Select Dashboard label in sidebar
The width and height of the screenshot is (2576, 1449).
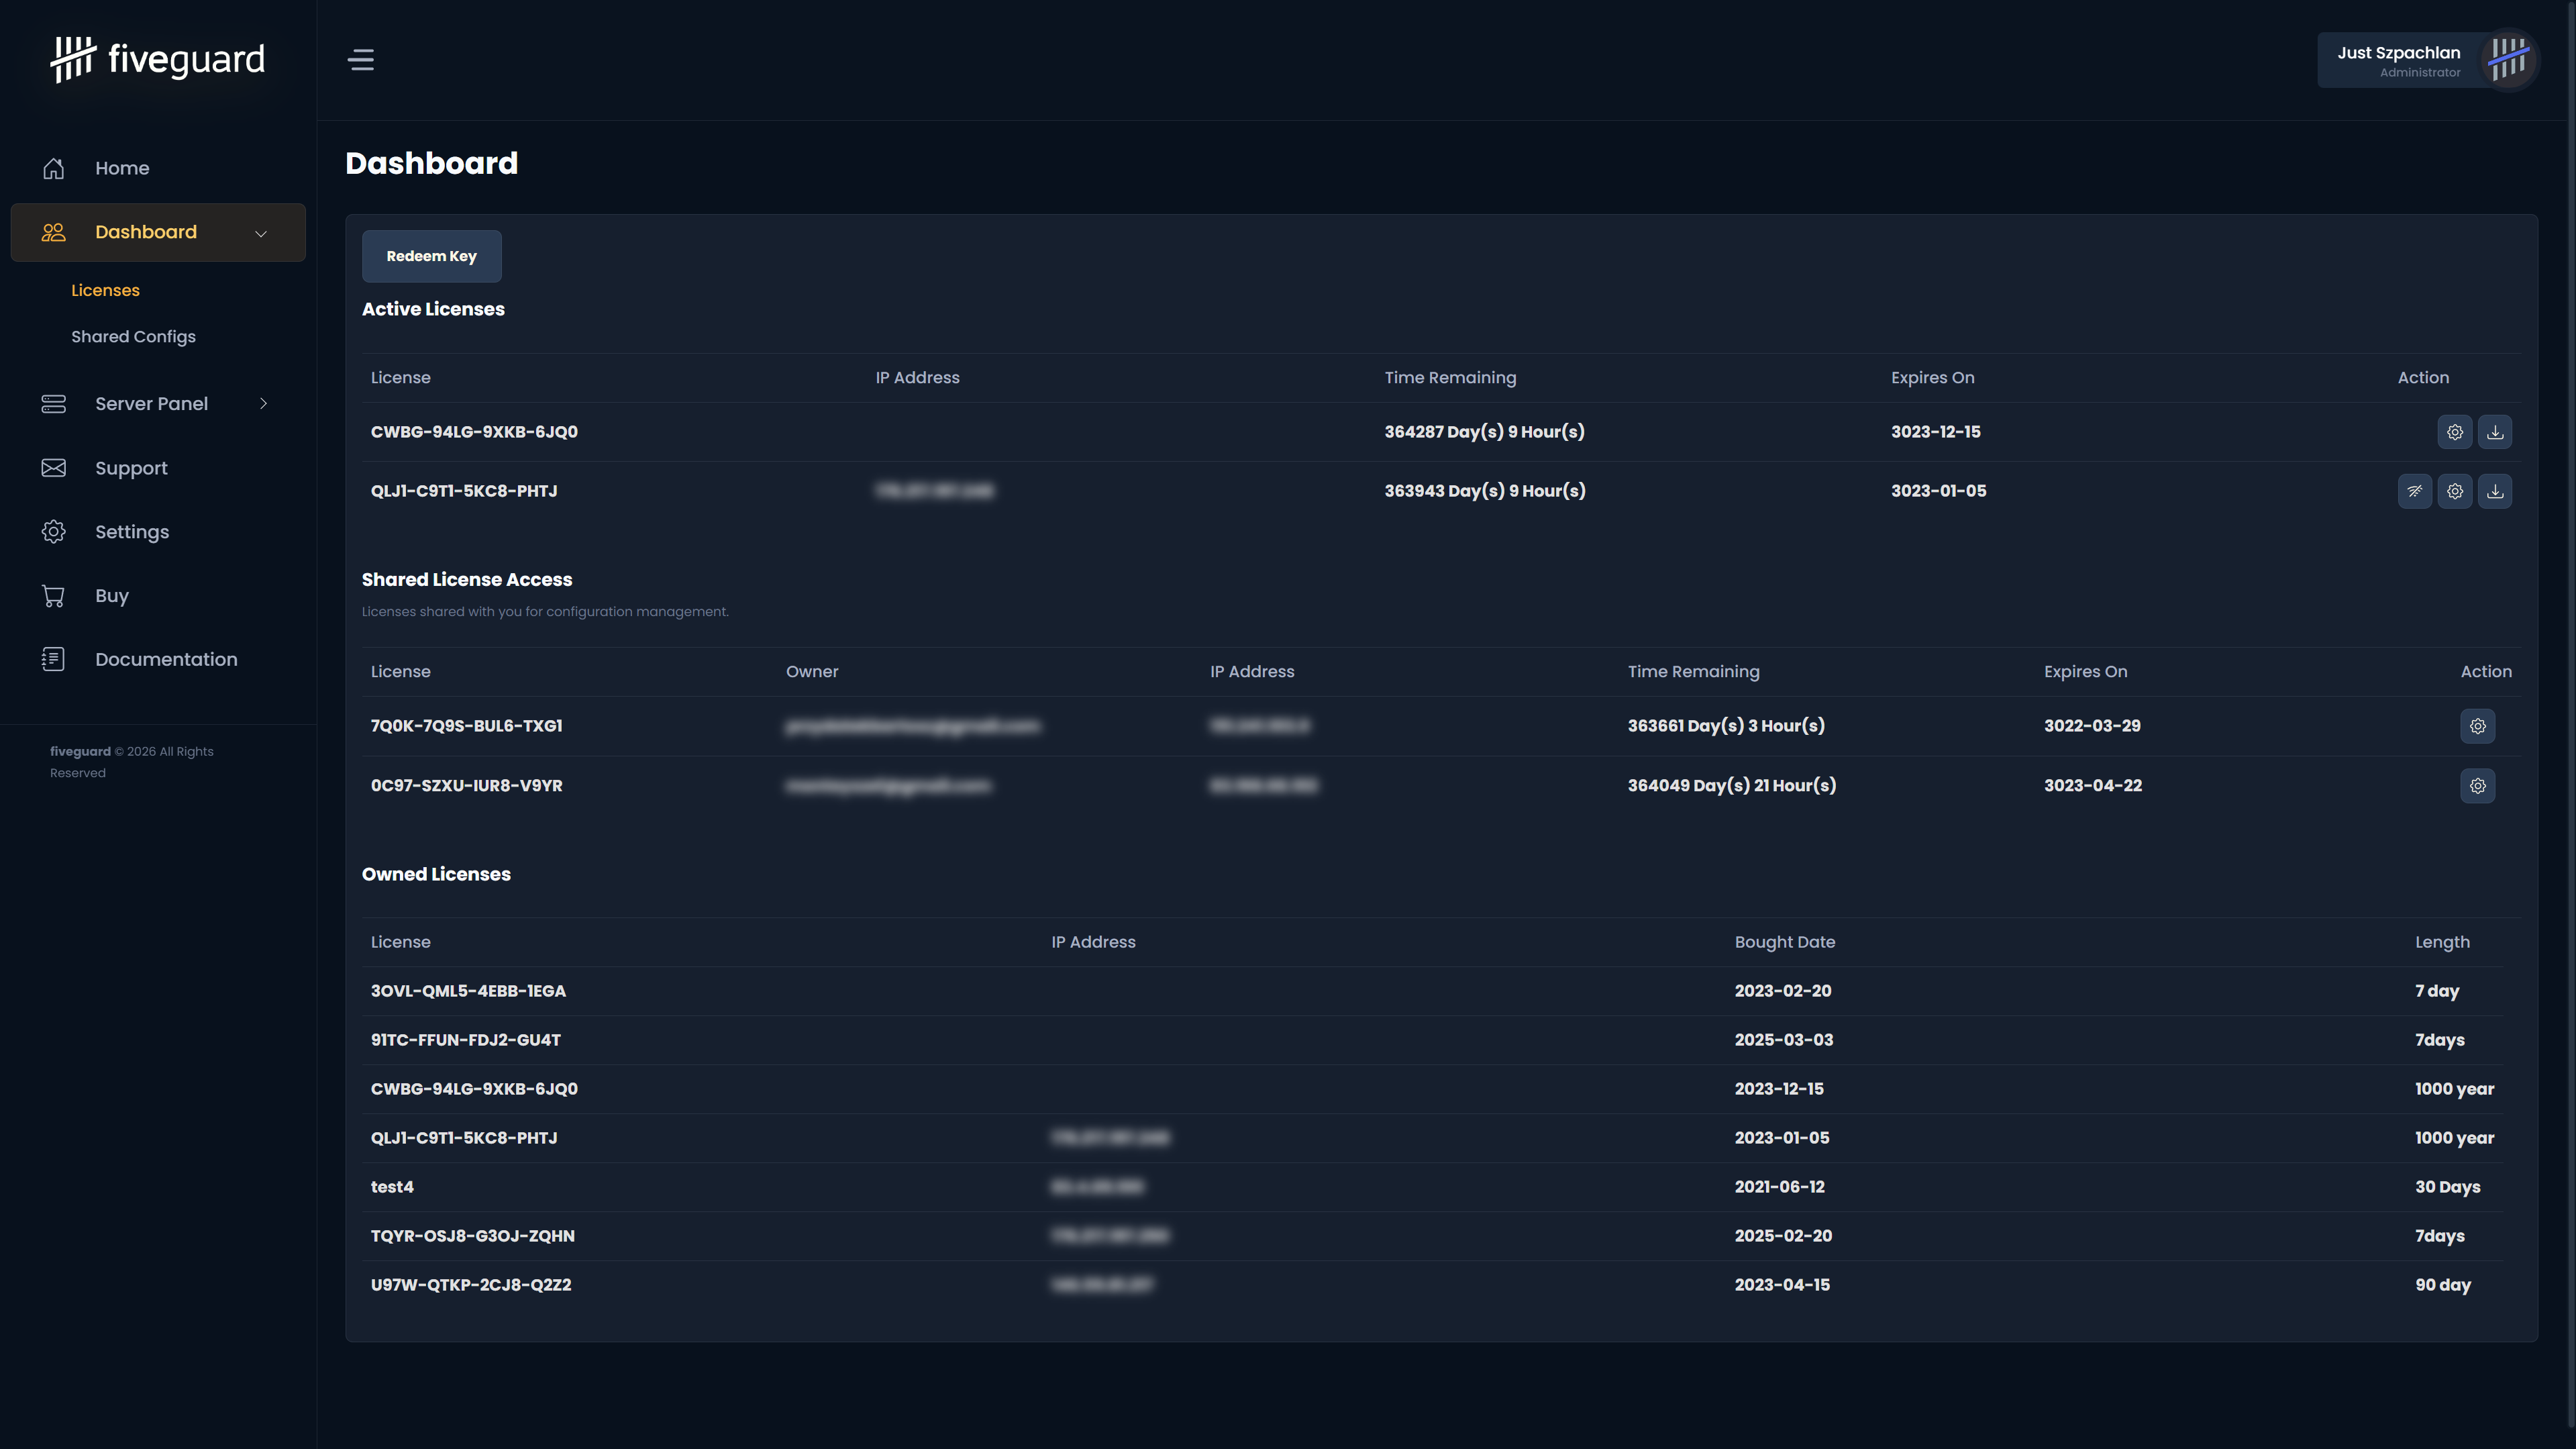coord(146,232)
